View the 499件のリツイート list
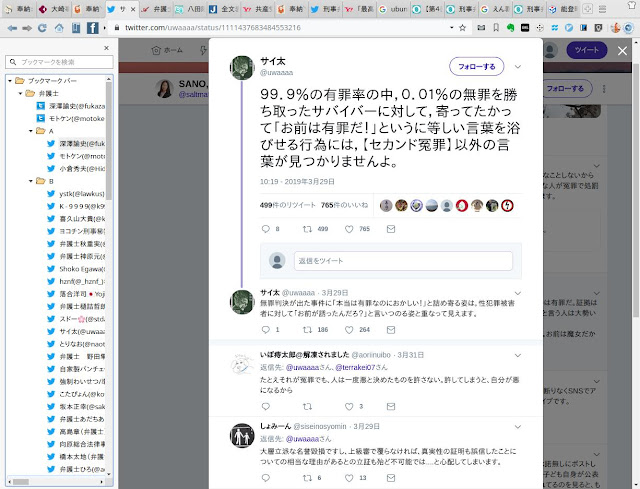The width and height of the screenshot is (640, 489). coord(288,205)
